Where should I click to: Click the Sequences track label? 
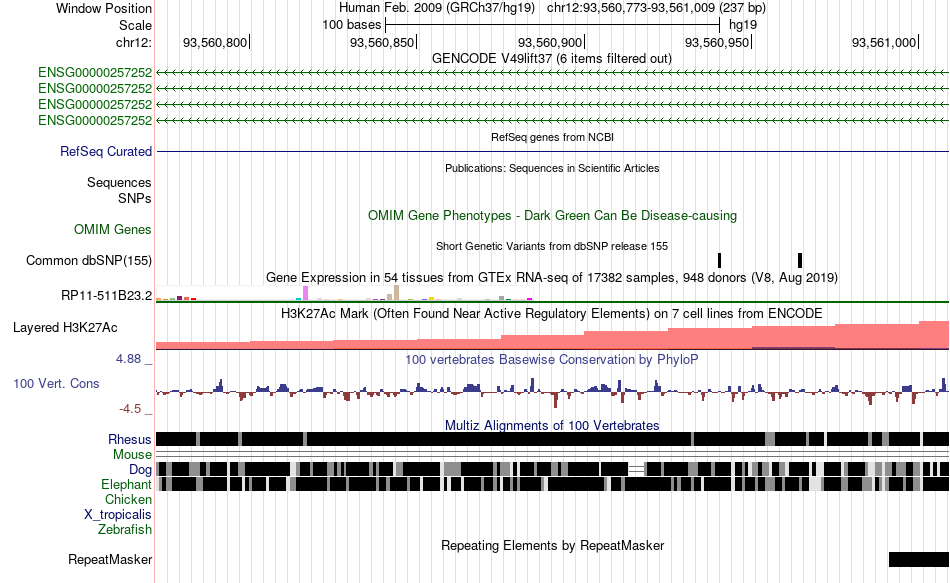(x=119, y=182)
